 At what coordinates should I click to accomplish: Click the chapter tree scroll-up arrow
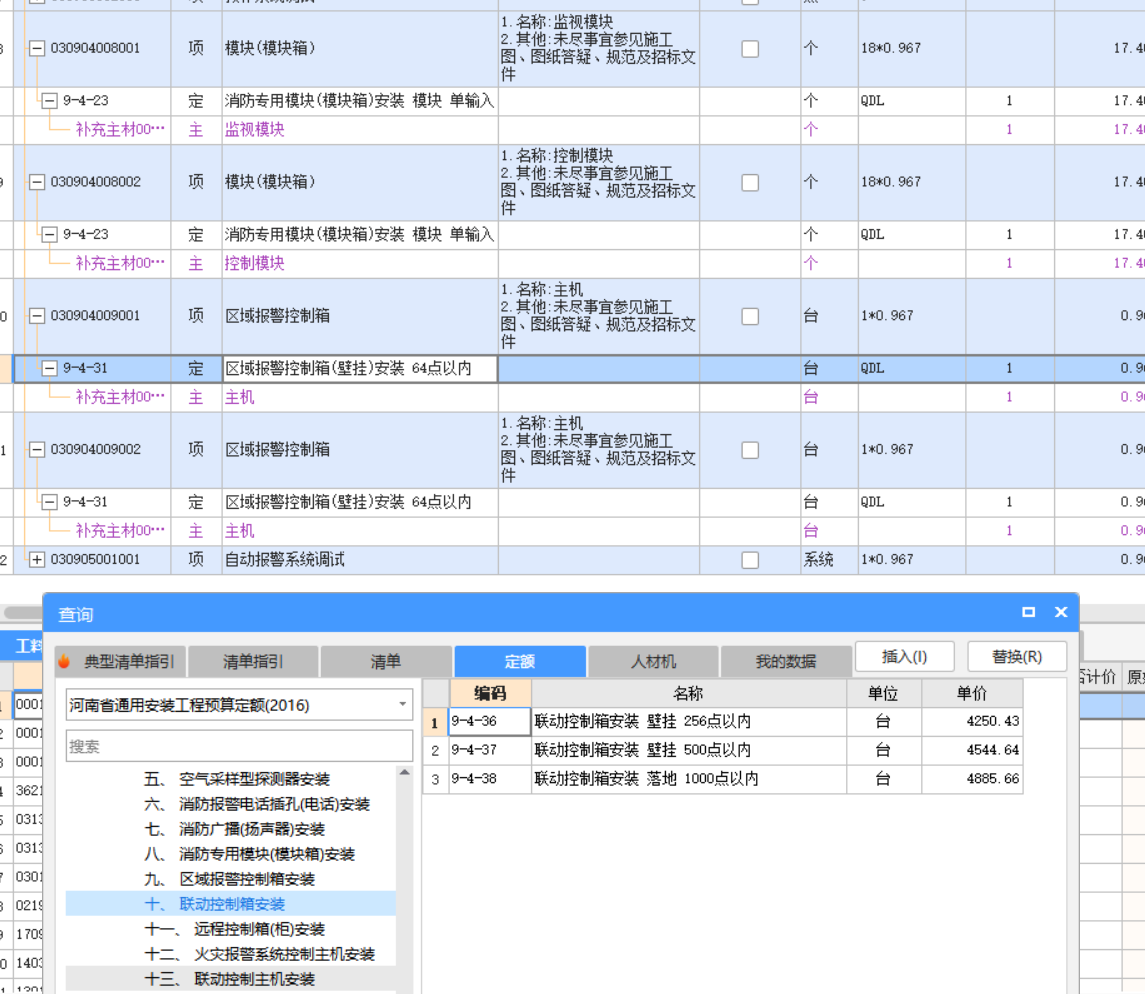click(x=405, y=773)
